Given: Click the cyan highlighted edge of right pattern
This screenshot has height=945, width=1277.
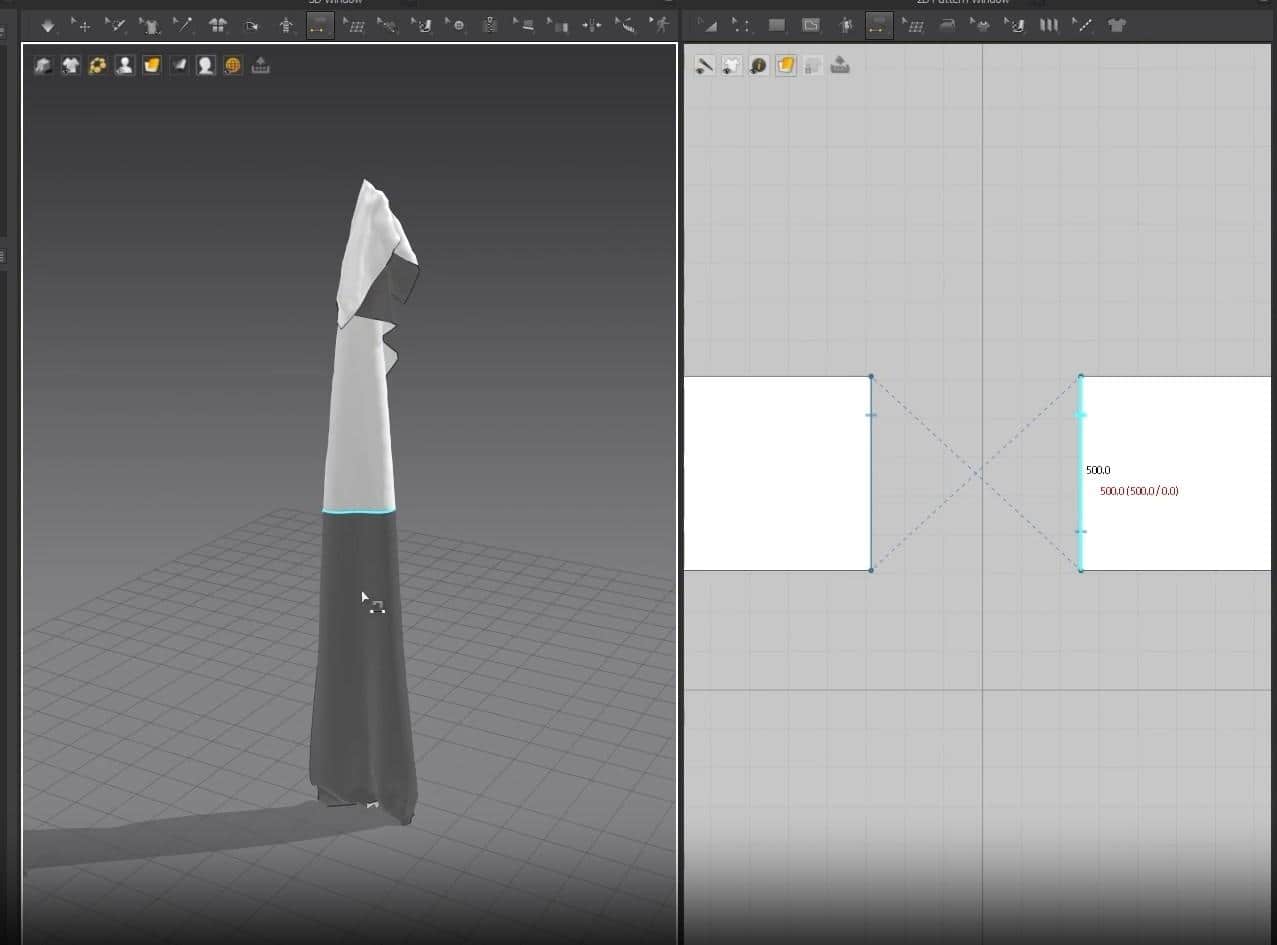Looking at the screenshot, I should tap(1080, 473).
